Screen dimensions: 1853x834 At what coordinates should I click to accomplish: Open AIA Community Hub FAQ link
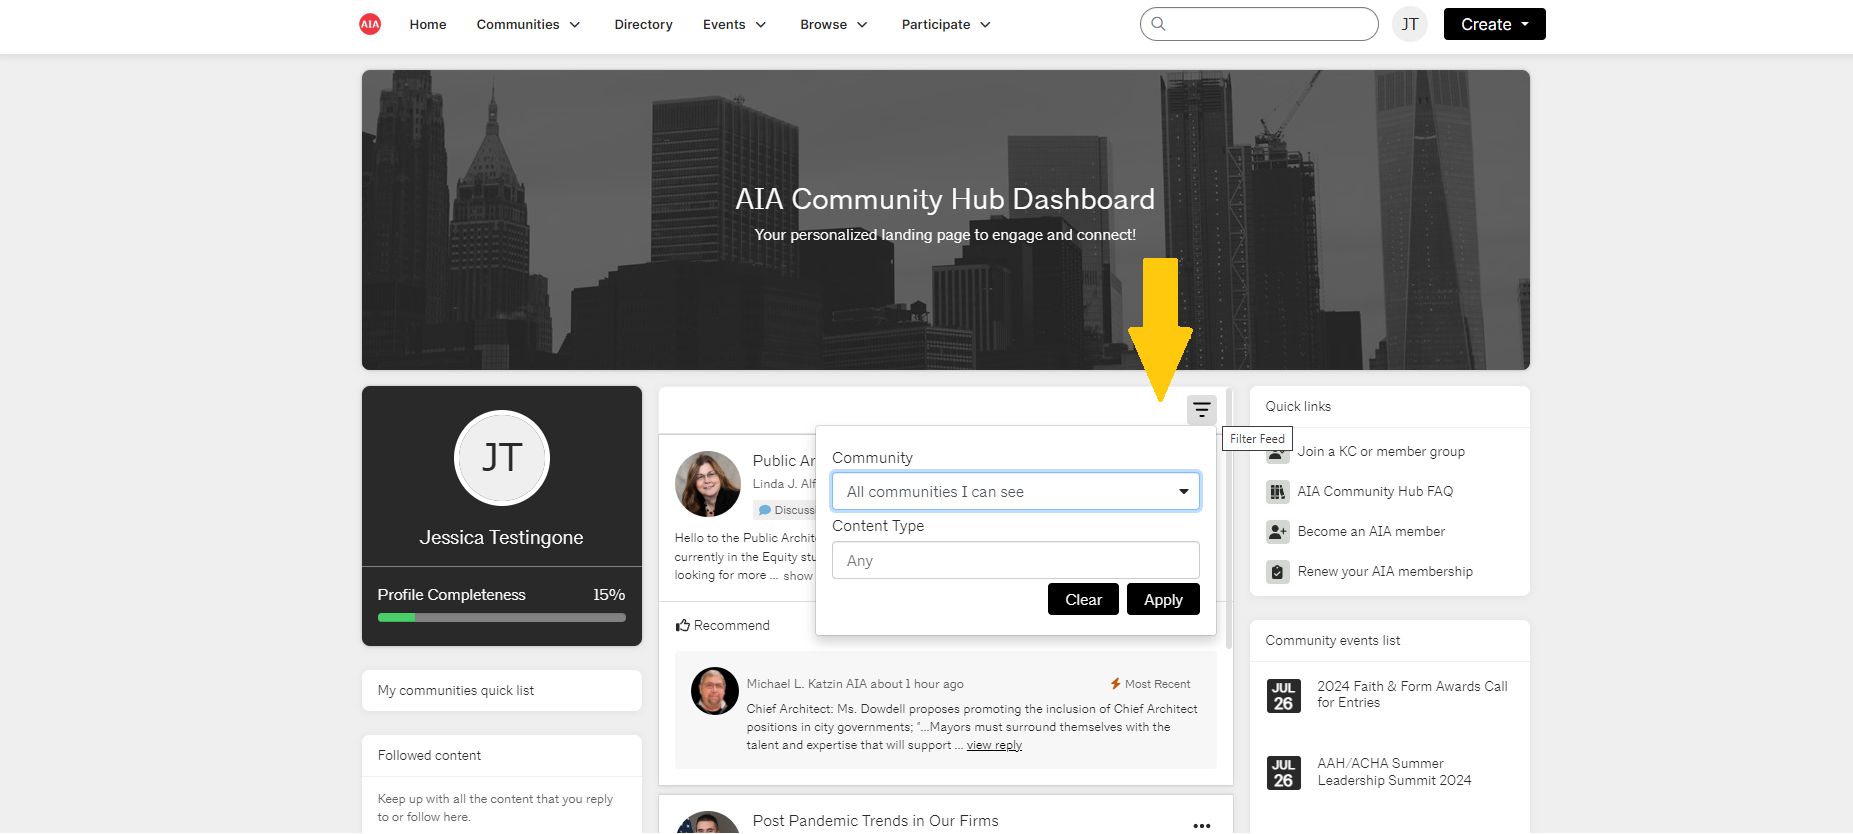coord(1375,491)
